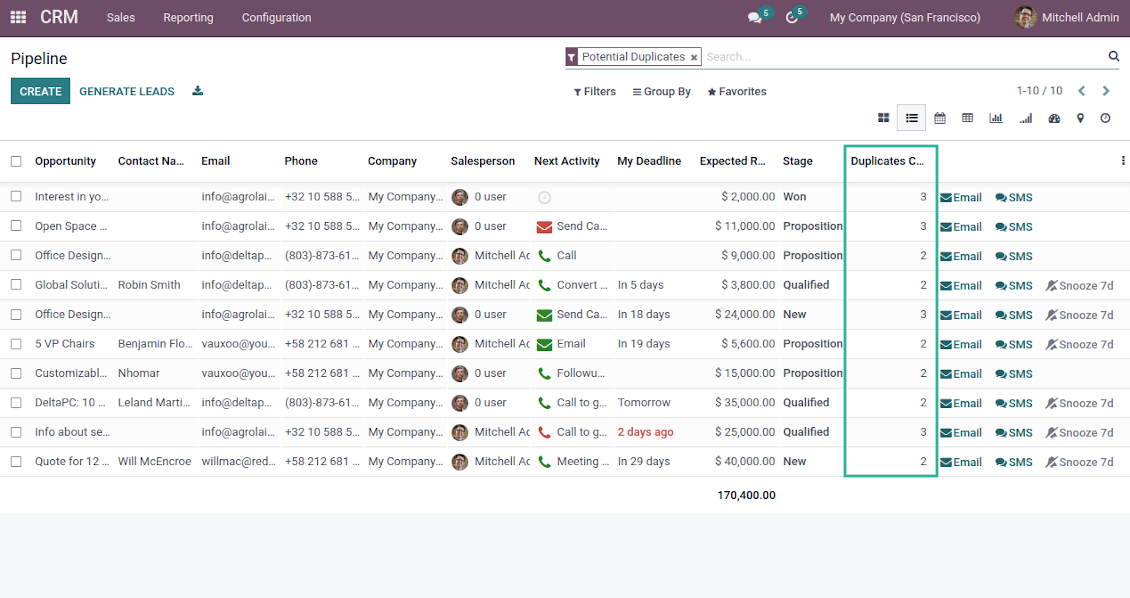Switch to Kanban view

pos(883,118)
